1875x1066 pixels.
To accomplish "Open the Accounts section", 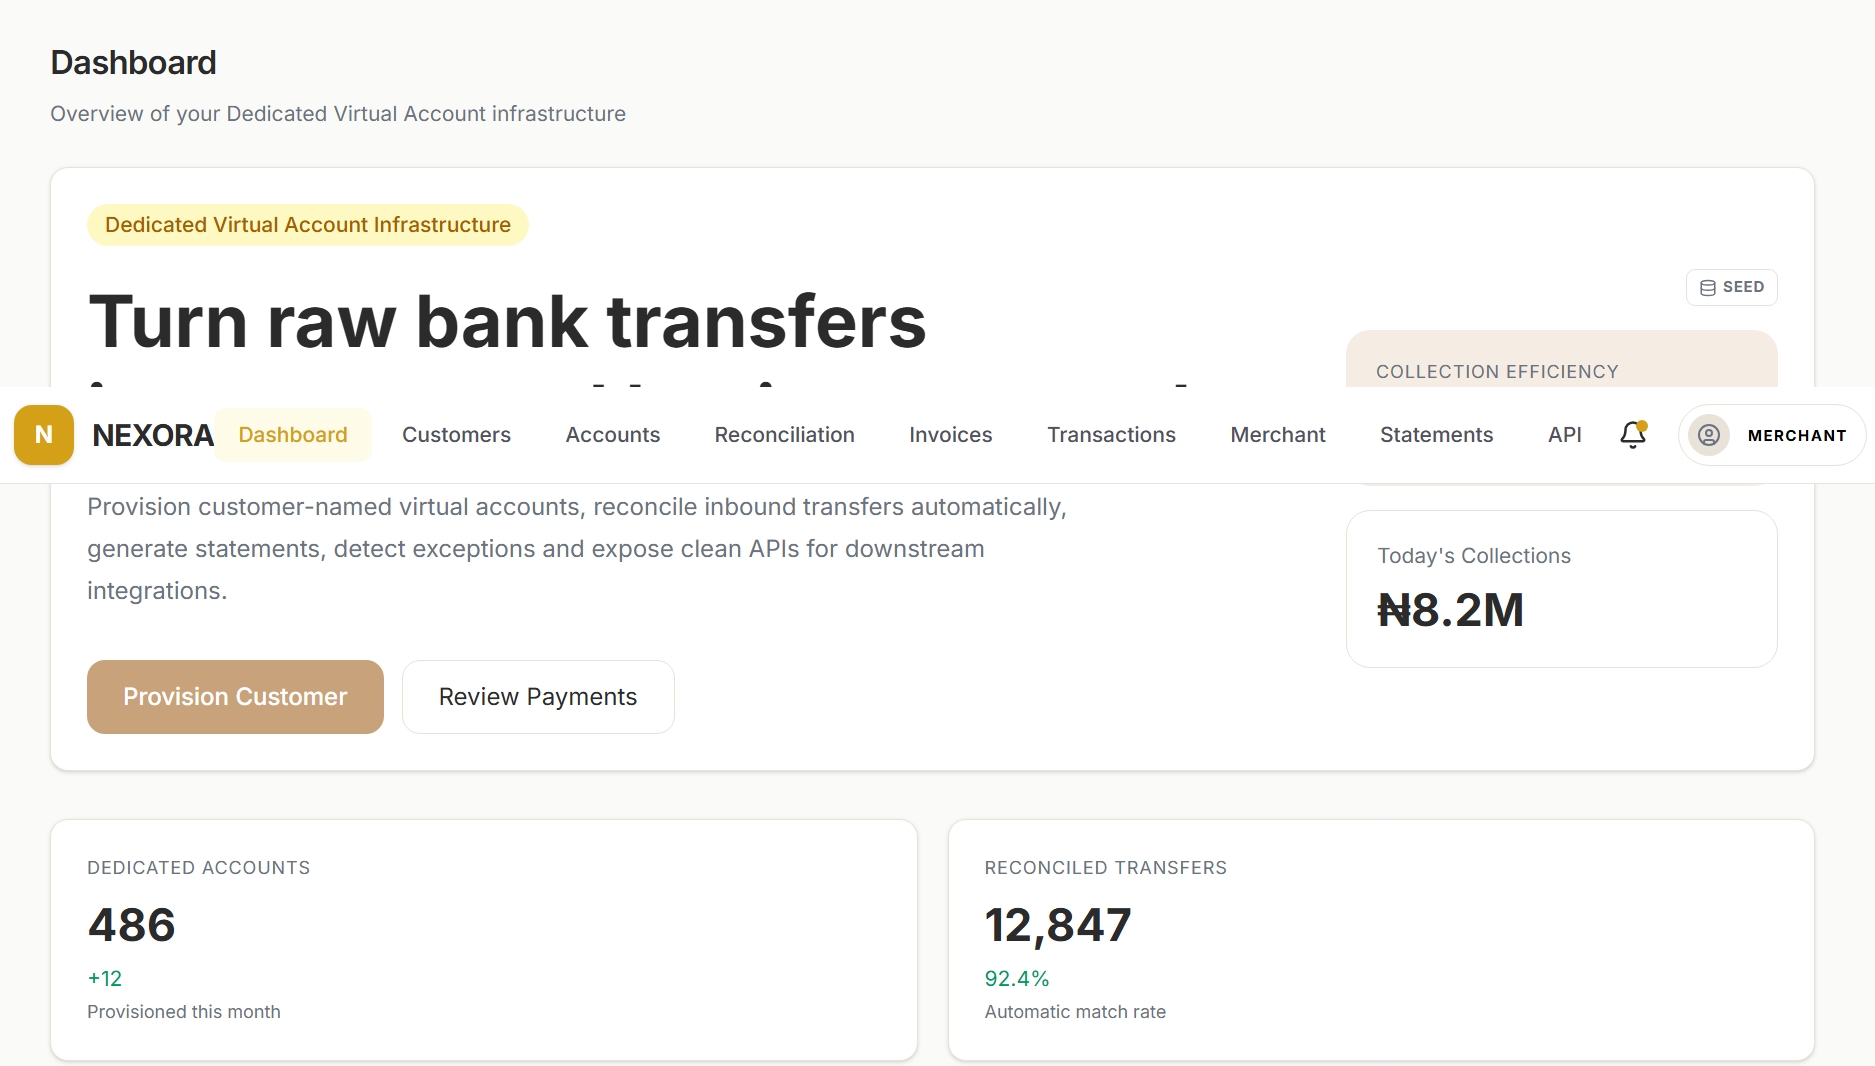I will click(613, 435).
